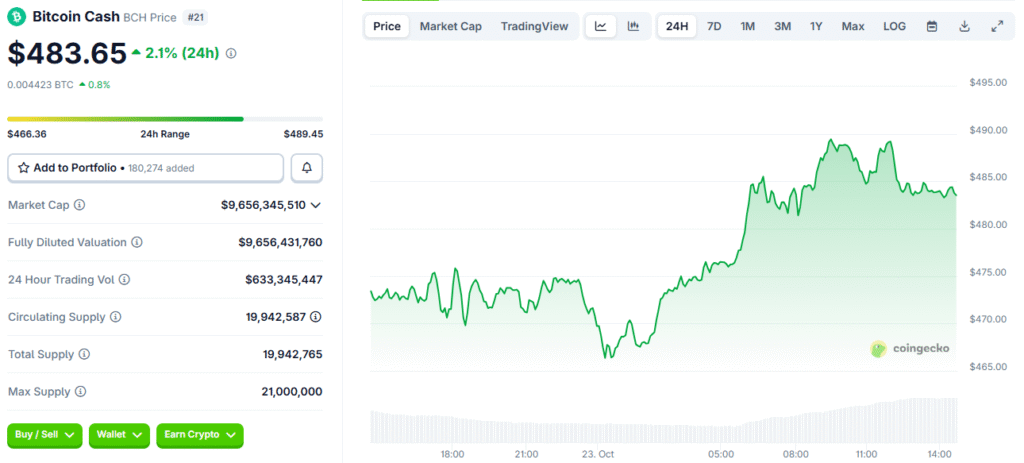
Task: Click the price alert bell icon
Action: (x=306, y=168)
